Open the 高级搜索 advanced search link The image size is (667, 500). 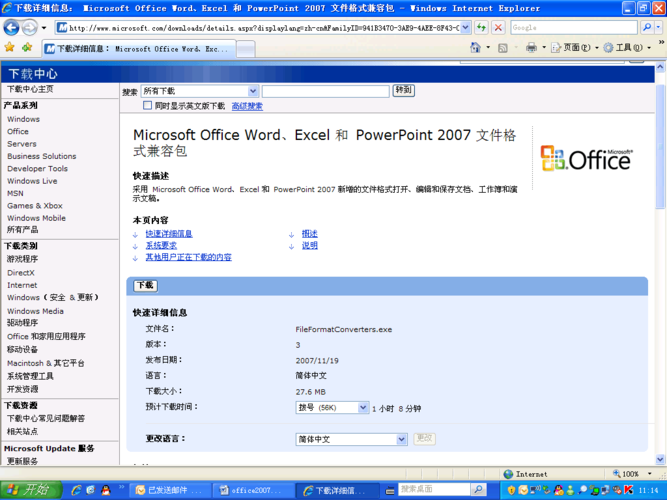tap(247, 105)
